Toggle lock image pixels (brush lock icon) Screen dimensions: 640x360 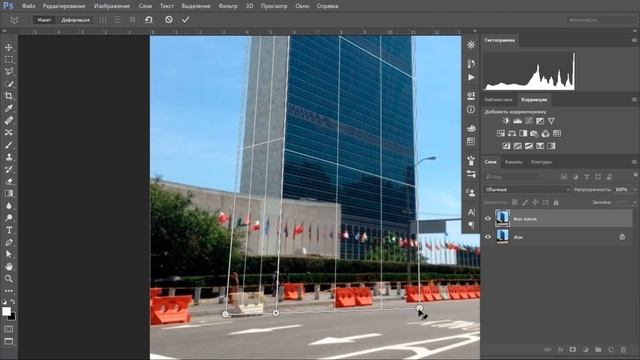tap(525, 202)
